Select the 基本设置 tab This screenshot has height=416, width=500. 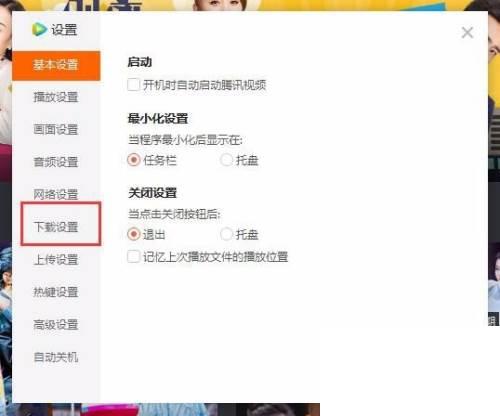coord(56,65)
